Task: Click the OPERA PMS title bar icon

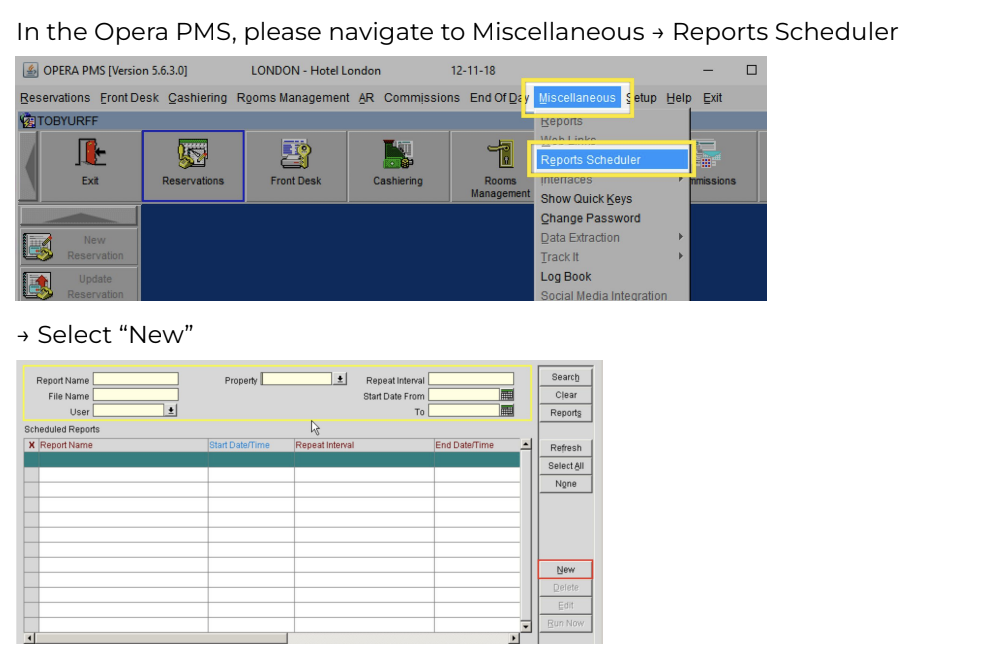Action: 31,70
